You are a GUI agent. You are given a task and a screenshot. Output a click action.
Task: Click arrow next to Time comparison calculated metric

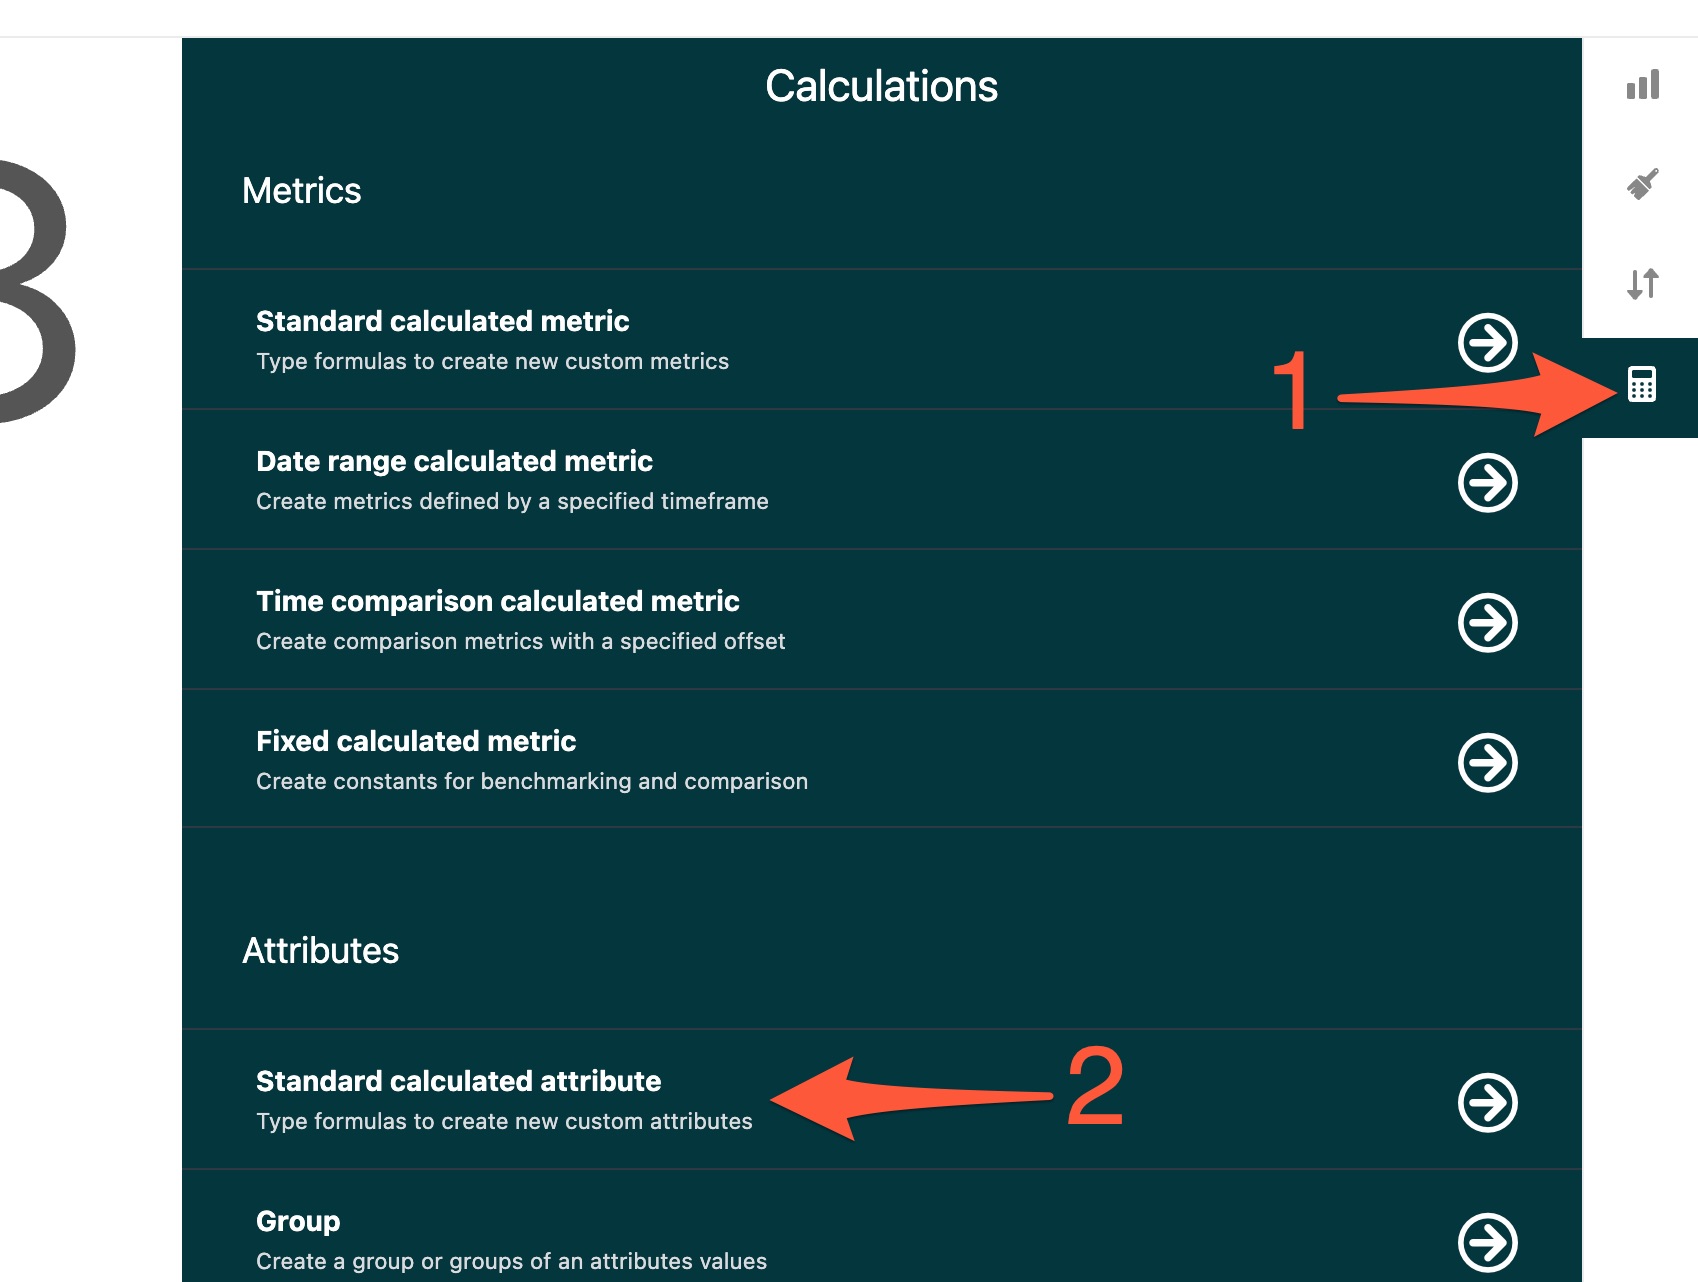(1488, 623)
